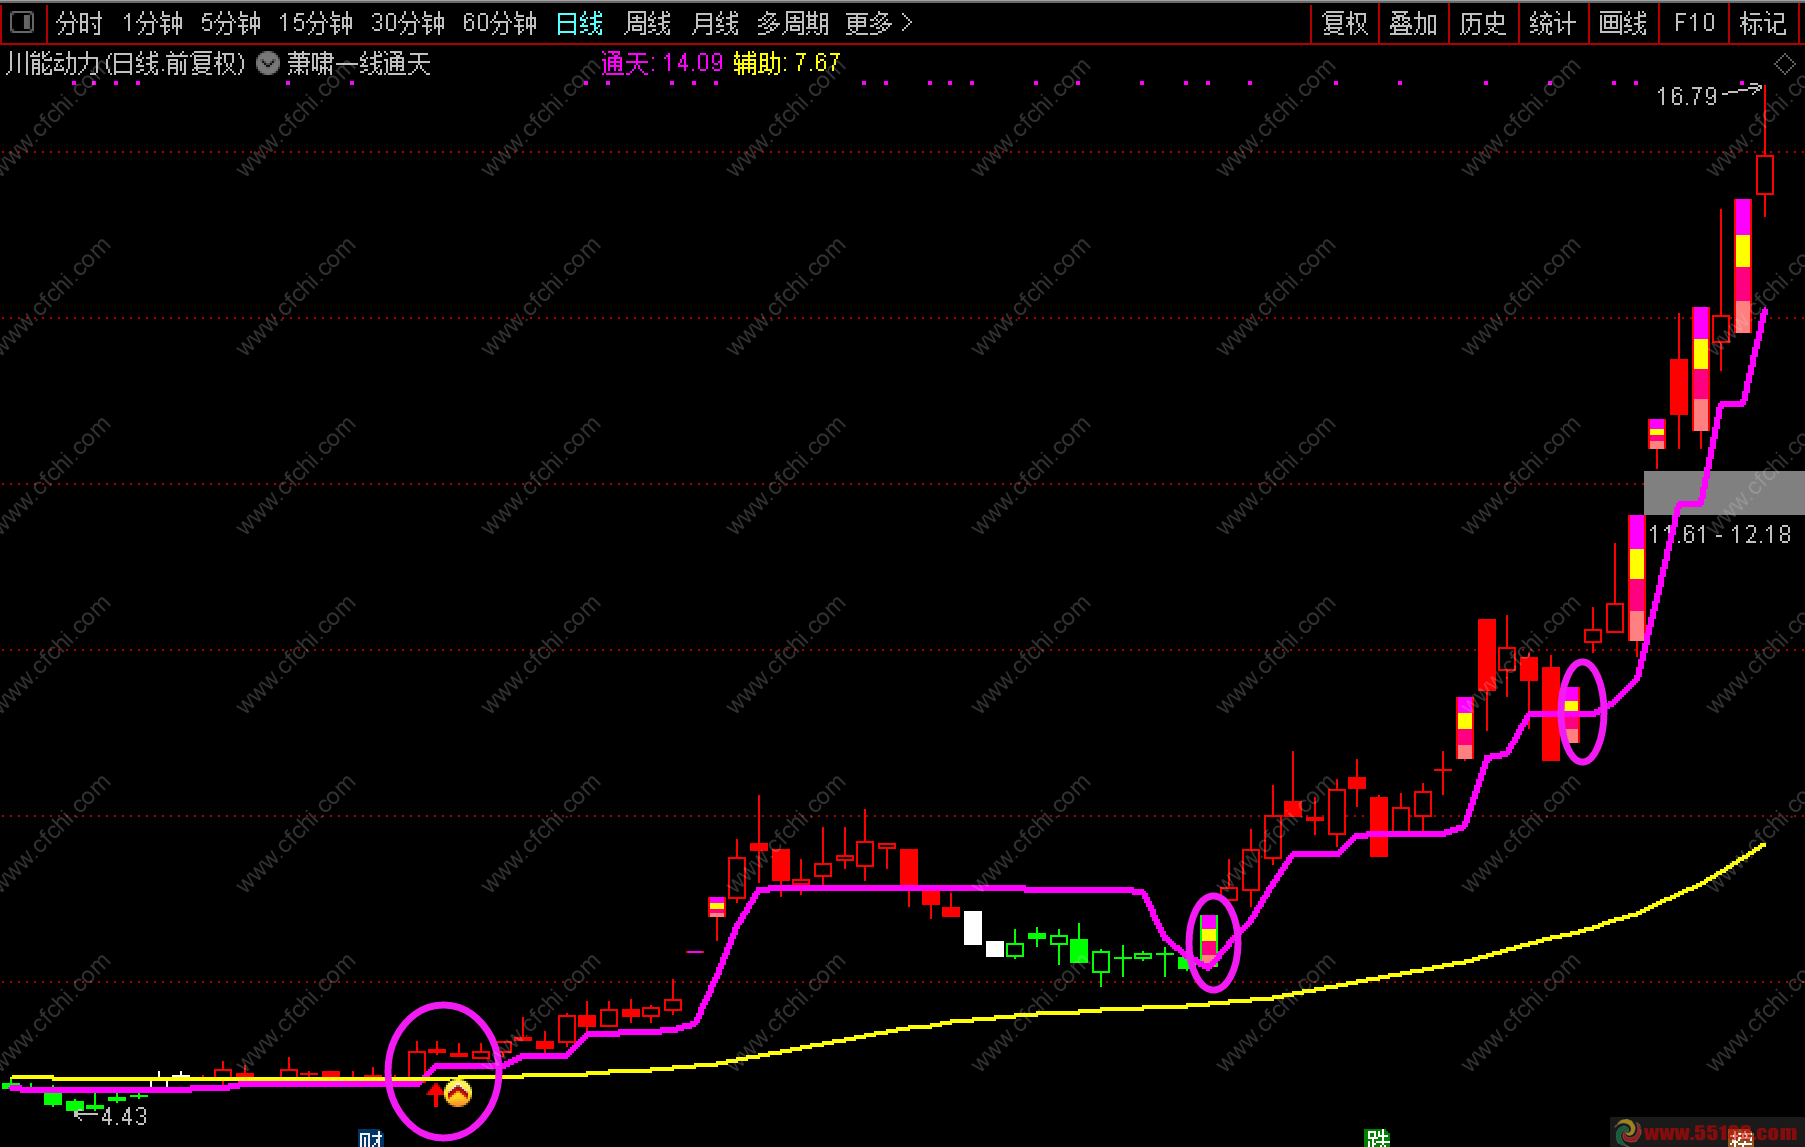Click the 叠加 overlay button

(x=1413, y=23)
